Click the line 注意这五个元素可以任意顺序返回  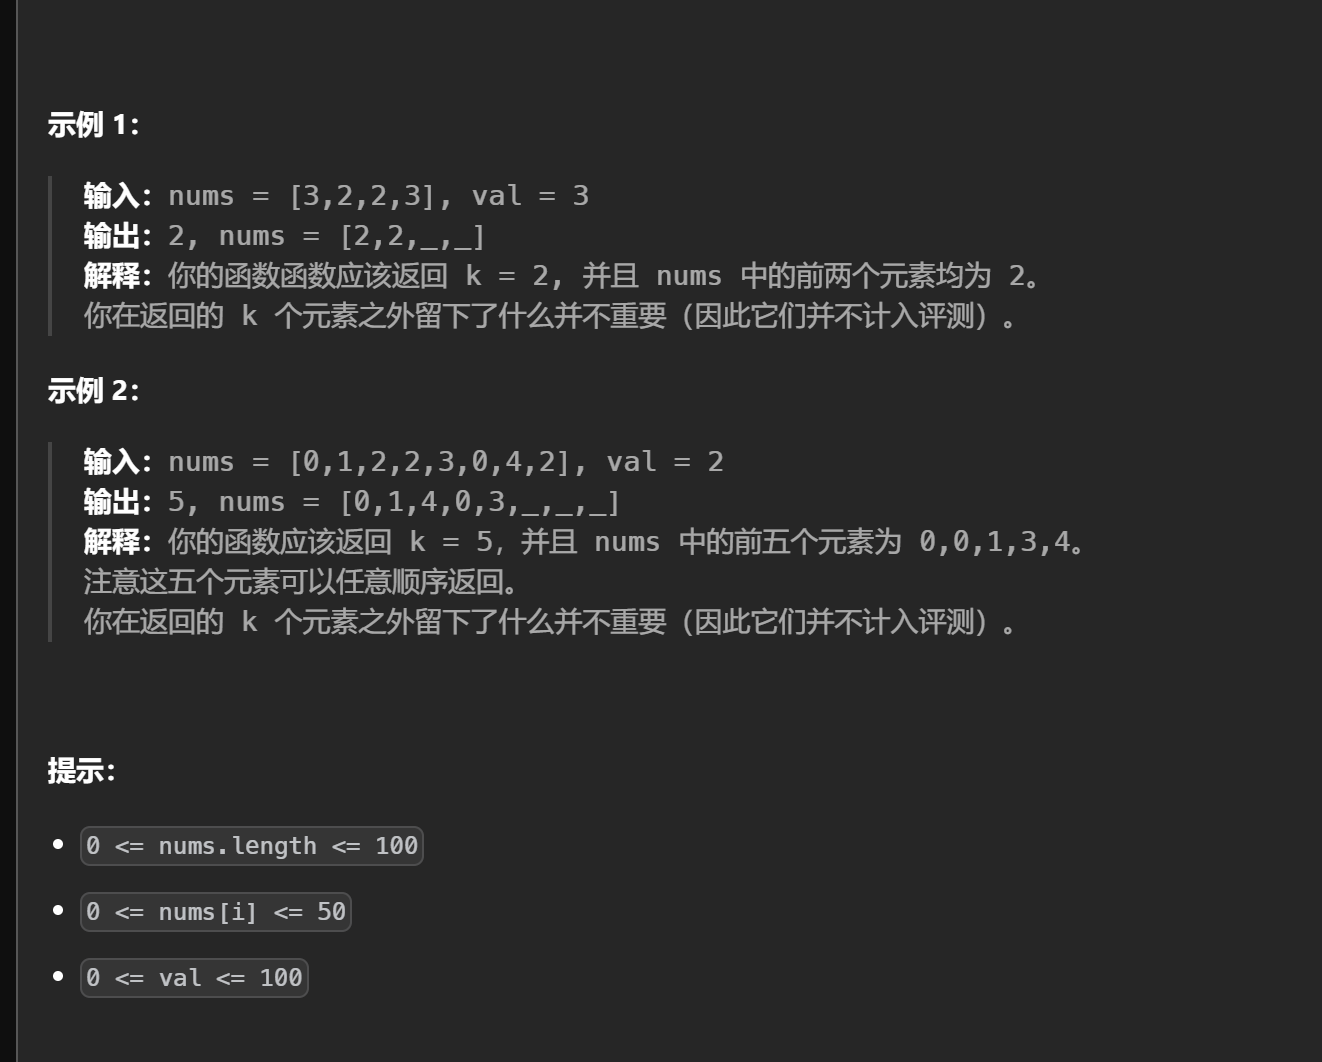tap(301, 582)
